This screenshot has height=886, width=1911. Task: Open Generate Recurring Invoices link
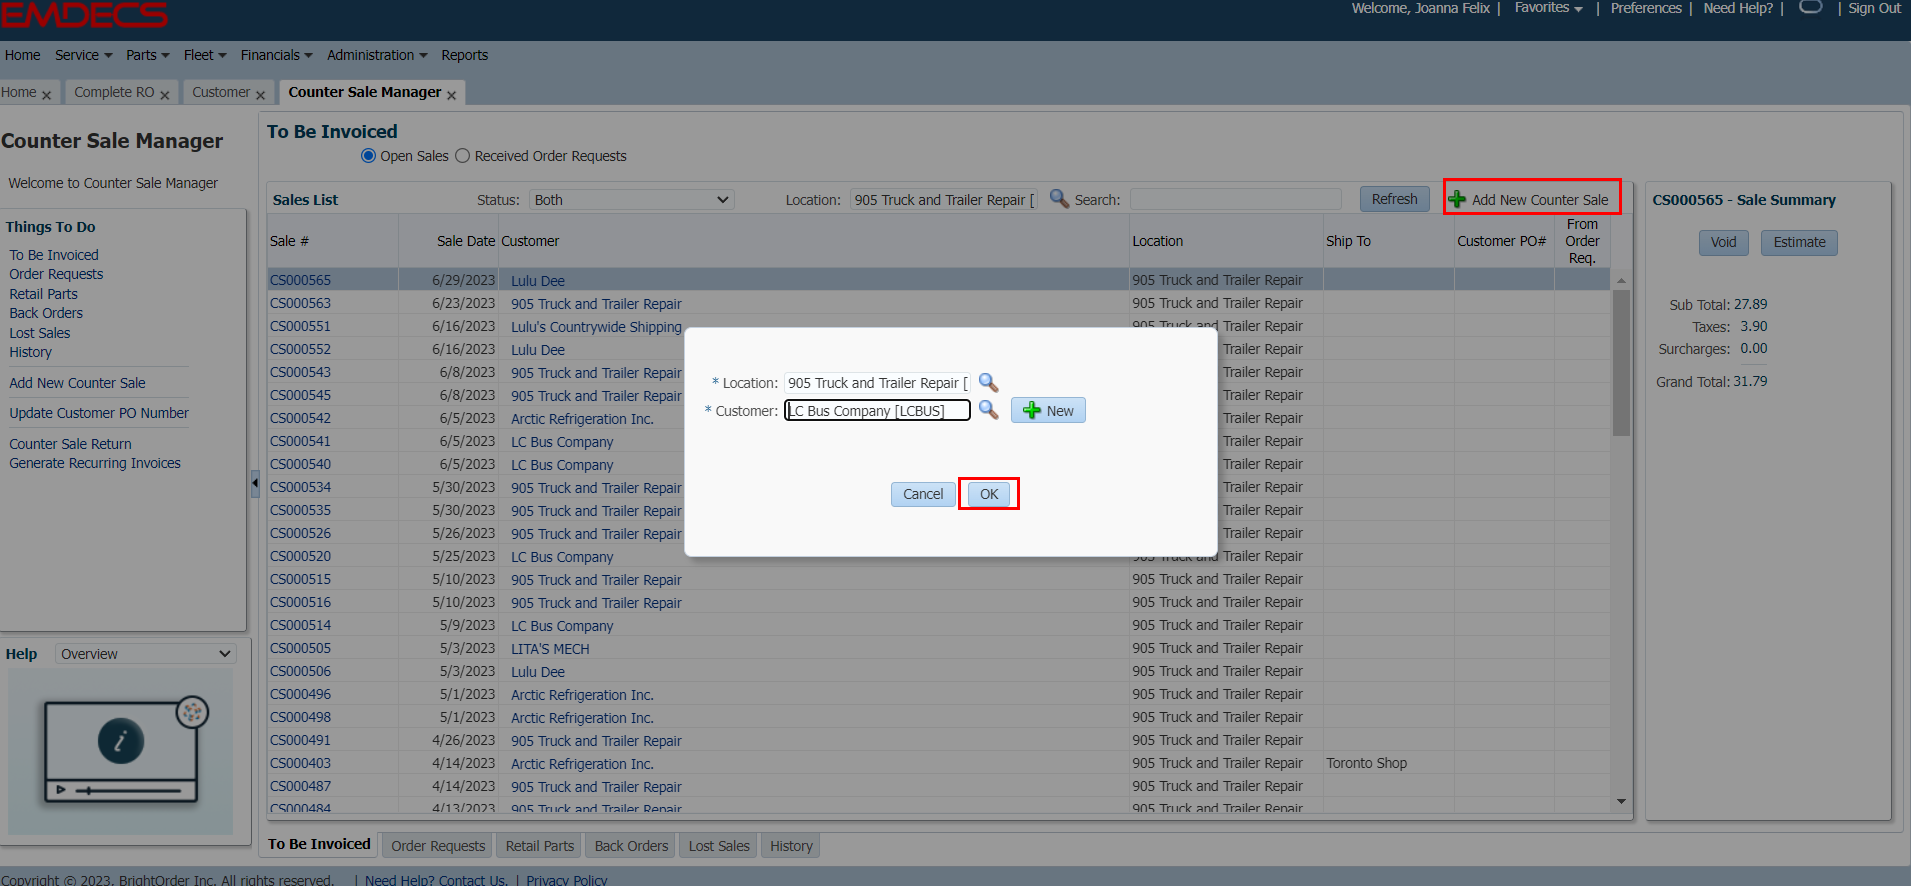pyautogui.click(x=95, y=463)
